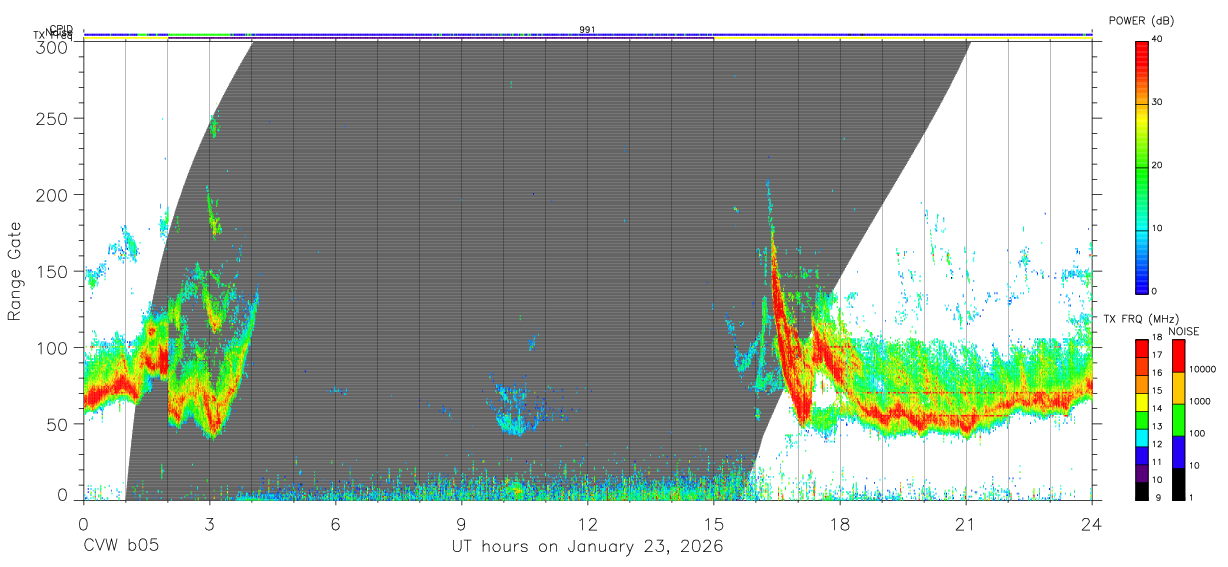1228x567 pixels.
Task: Click the 10000 label on NOISE scale
Action: 1202,369
